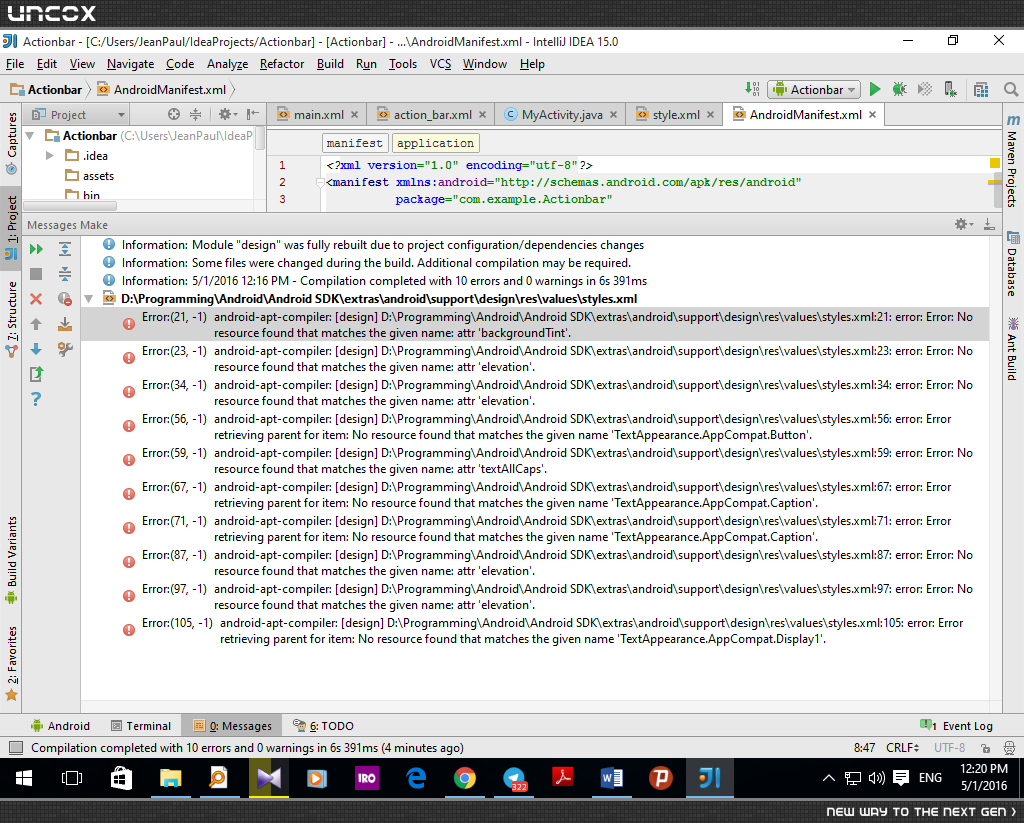Open the VCS menu
Screen dimensions: 1024x823
click(x=440, y=64)
